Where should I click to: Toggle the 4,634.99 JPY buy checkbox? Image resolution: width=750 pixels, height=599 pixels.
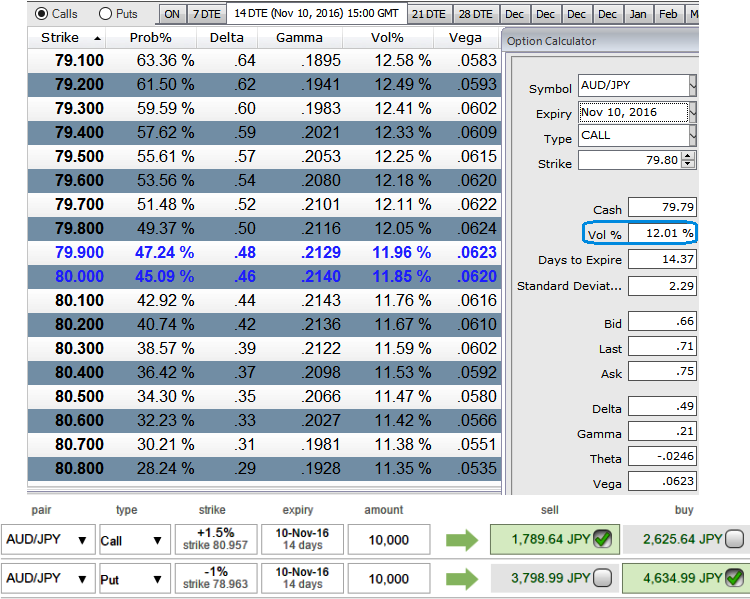[734, 579]
